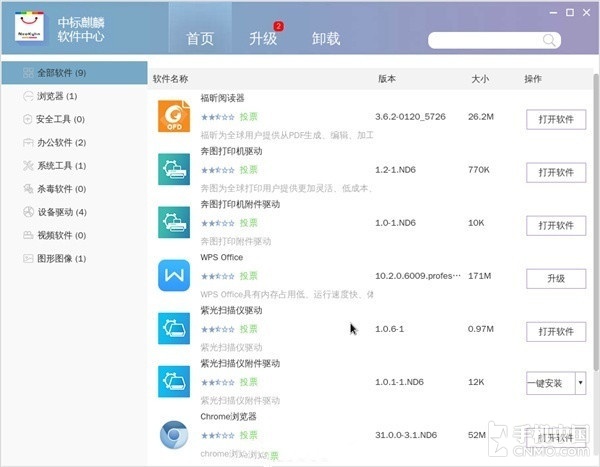Click the 26.2M size value
This screenshot has height=467, width=600.
(481, 117)
